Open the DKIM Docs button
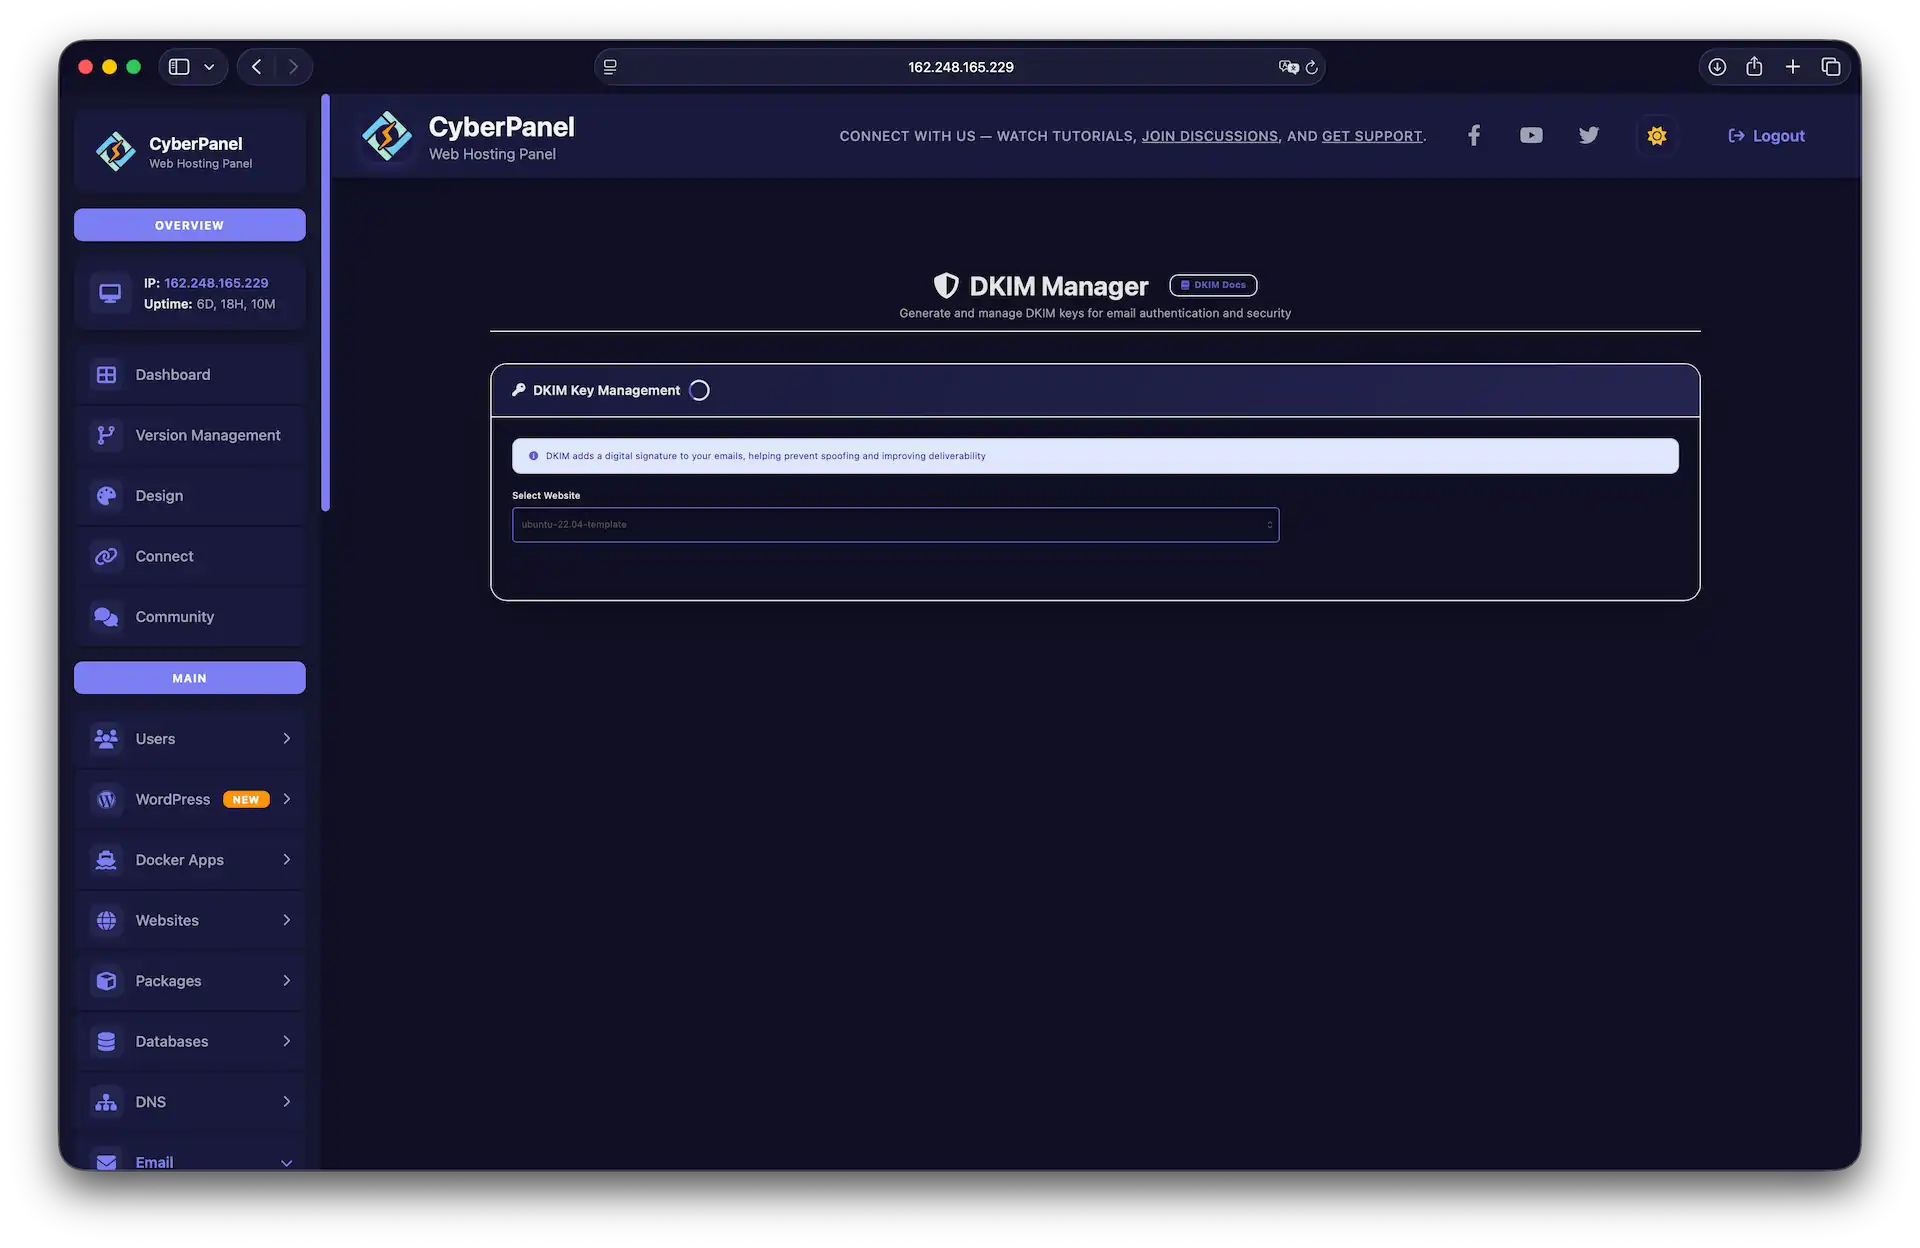Image resolution: width=1920 pixels, height=1248 pixels. click(x=1212, y=285)
